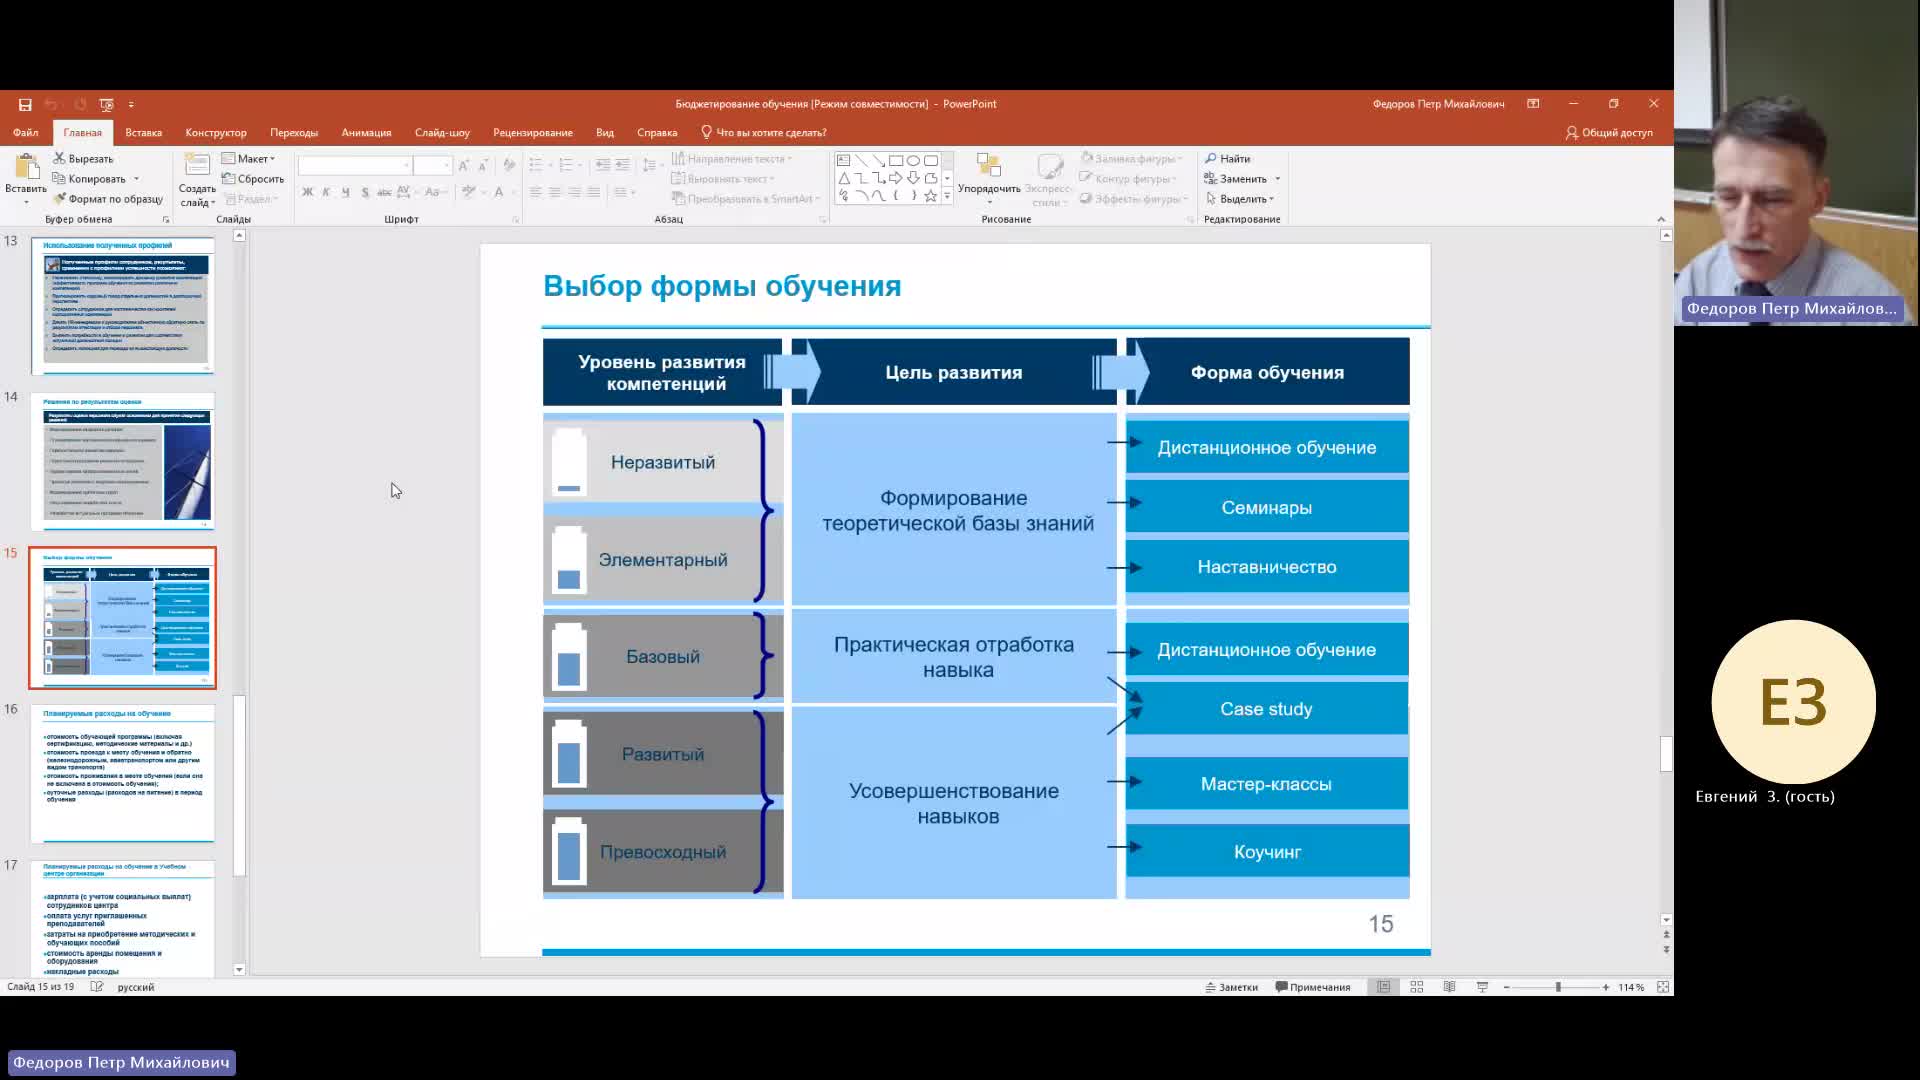The height and width of the screenshot is (1080, 1920).
Task: Open the Копировать dropdown arrow
Action: pos(137,179)
